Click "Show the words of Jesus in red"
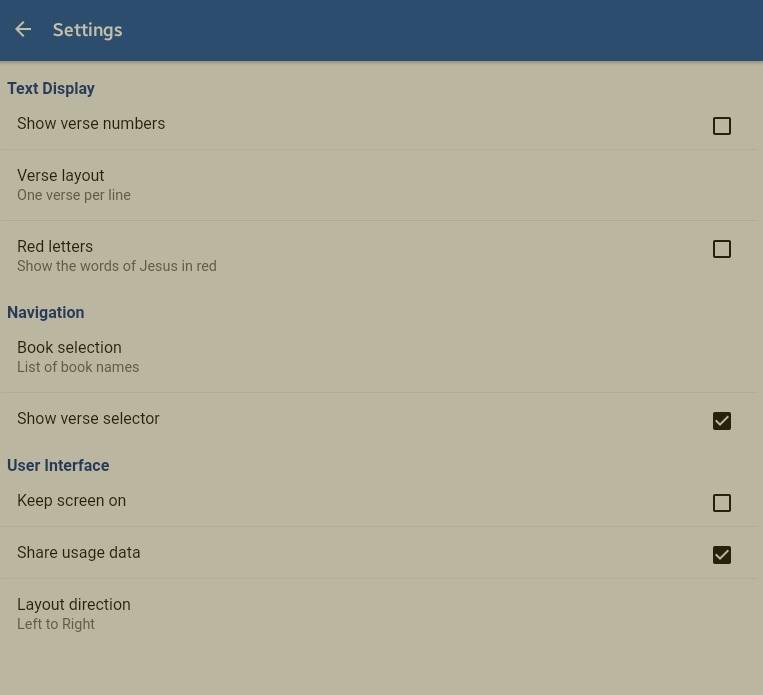763x695 pixels. [116, 266]
